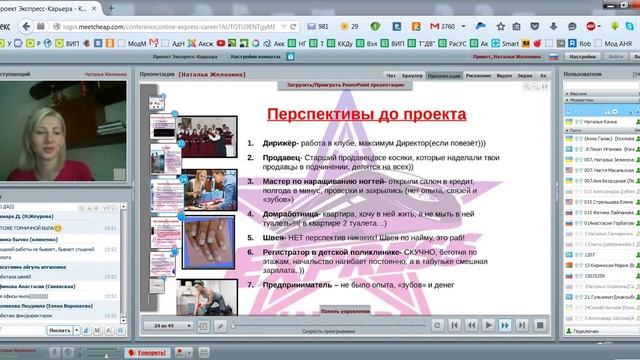Select the pencil annotation tool icon
Image resolution: width=640 pixels, height=360 pixels.
220,326
